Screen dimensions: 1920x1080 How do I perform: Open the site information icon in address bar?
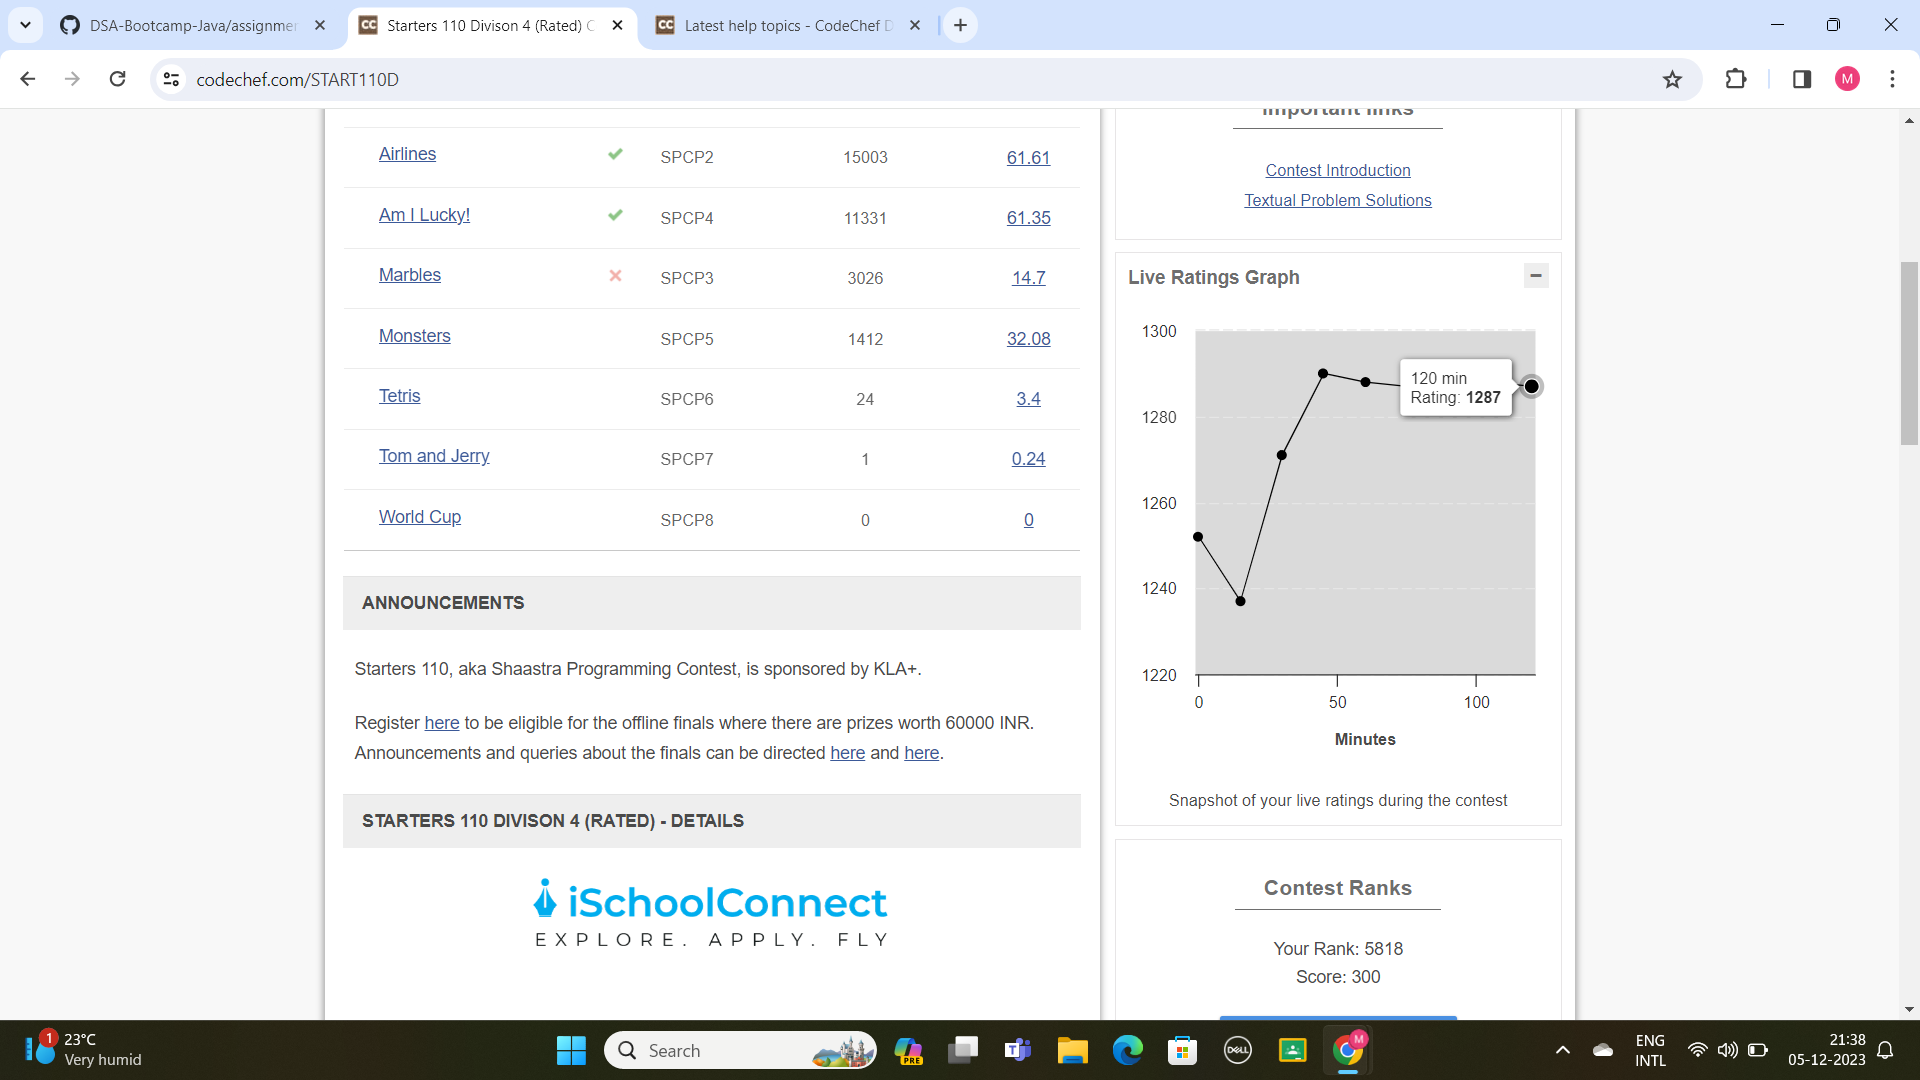(171, 79)
